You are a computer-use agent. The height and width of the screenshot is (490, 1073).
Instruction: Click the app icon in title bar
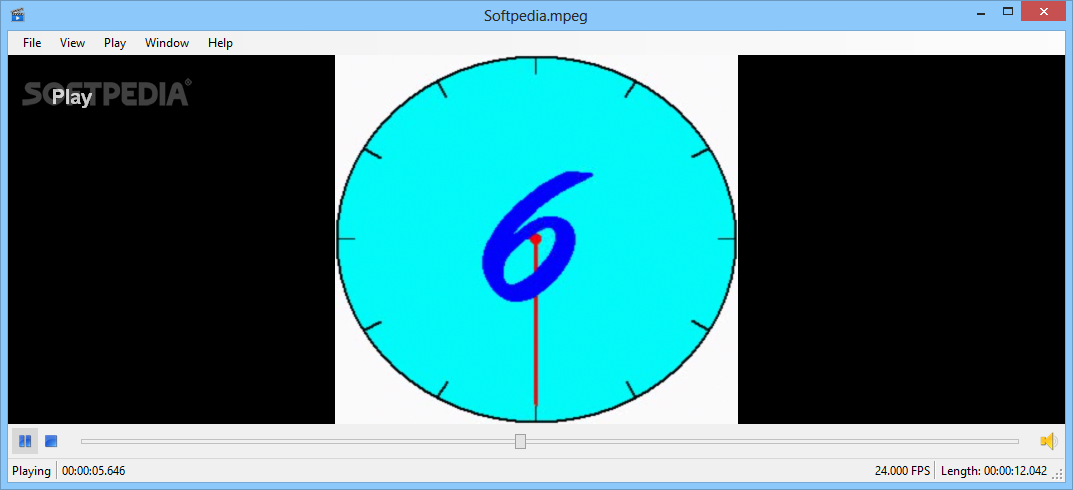(18, 14)
